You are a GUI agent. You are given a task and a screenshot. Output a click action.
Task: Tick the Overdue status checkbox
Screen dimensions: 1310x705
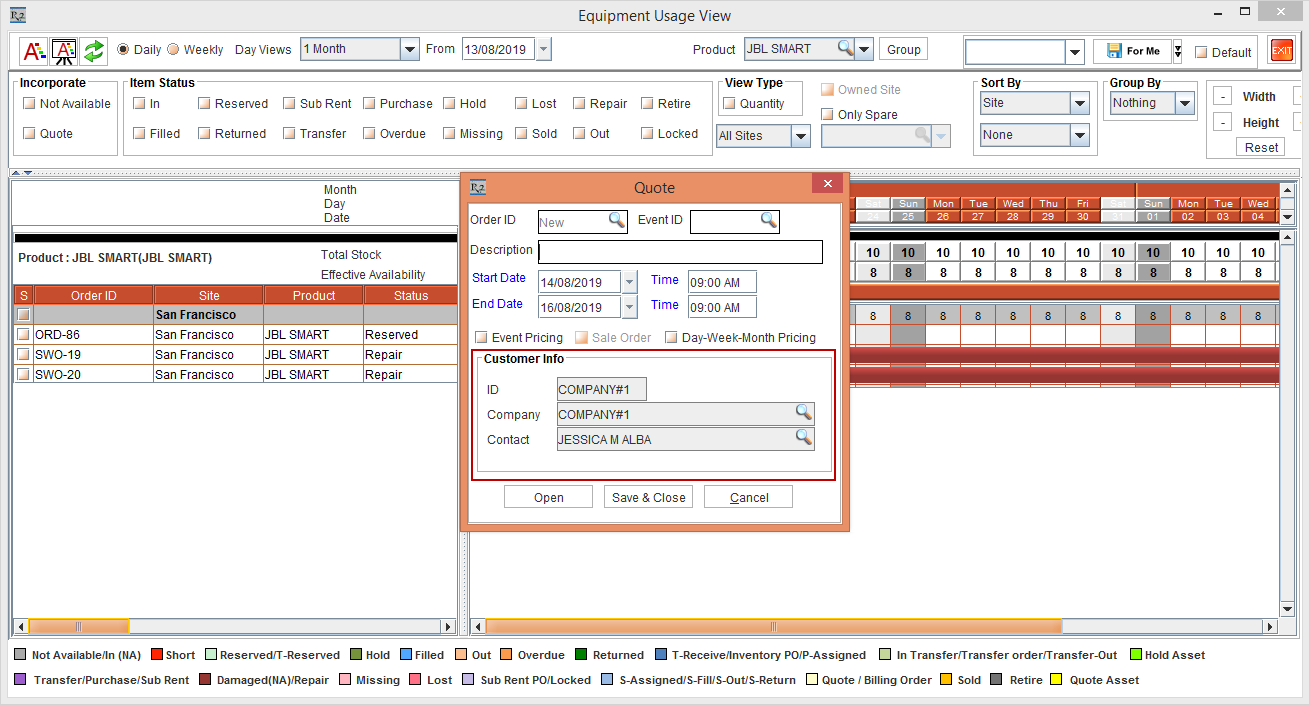369,133
